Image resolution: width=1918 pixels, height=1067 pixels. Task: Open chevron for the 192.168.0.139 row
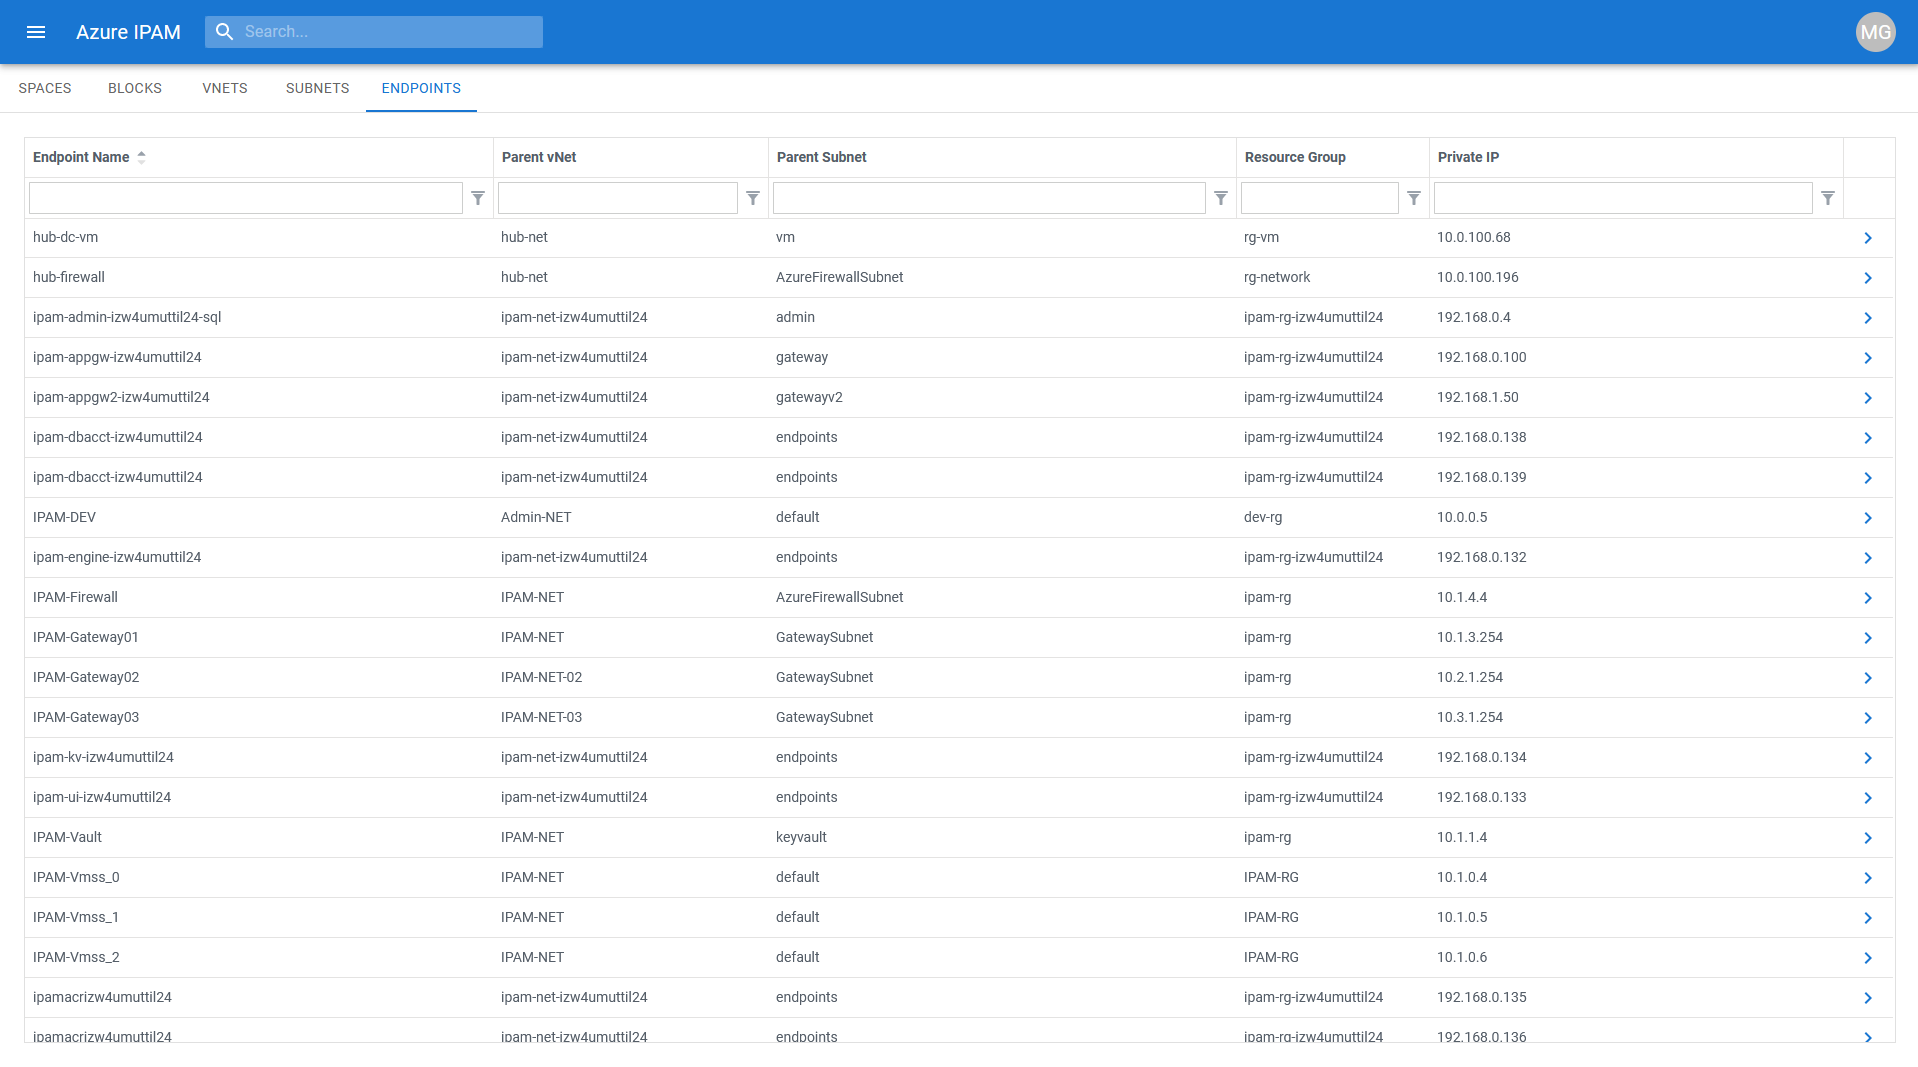[1868, 478]
